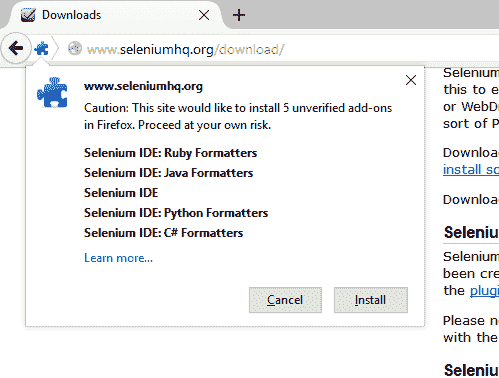Click the large blue puzzle piece icon

click(x=52, y=92)
